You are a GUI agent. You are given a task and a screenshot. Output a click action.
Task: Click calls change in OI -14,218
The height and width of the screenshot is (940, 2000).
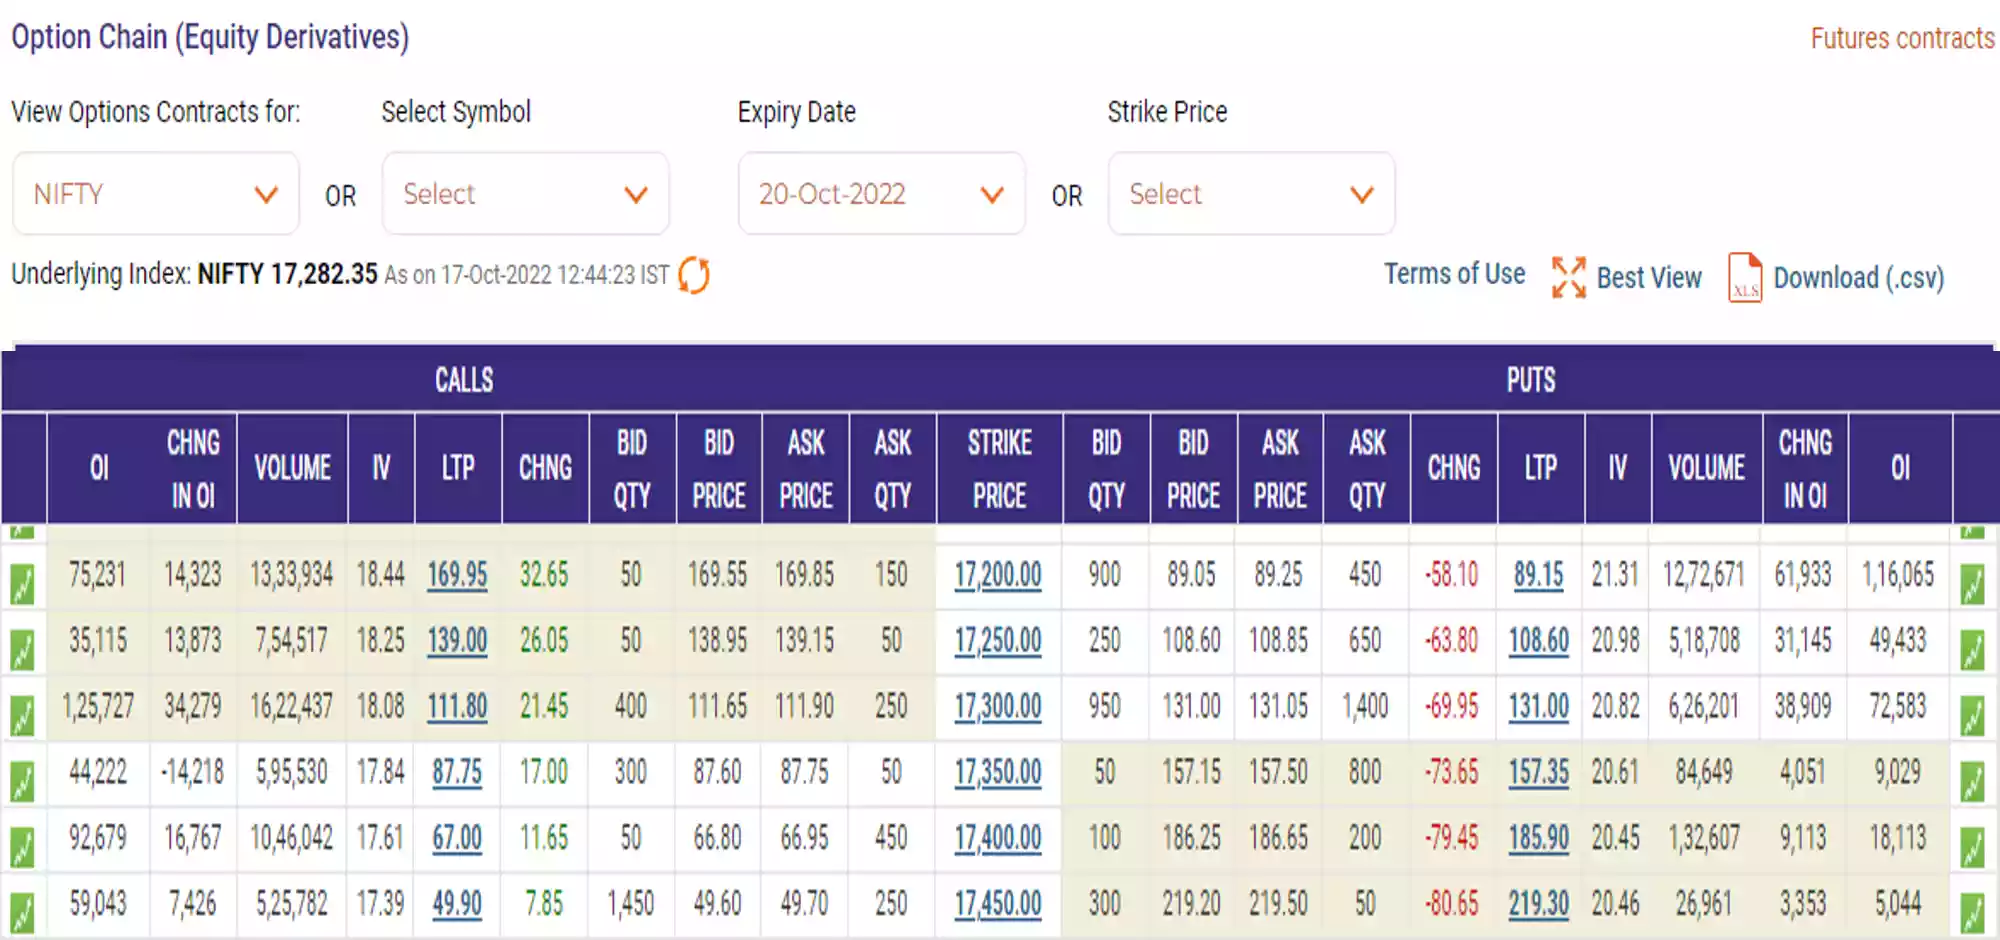pos(192,772)
